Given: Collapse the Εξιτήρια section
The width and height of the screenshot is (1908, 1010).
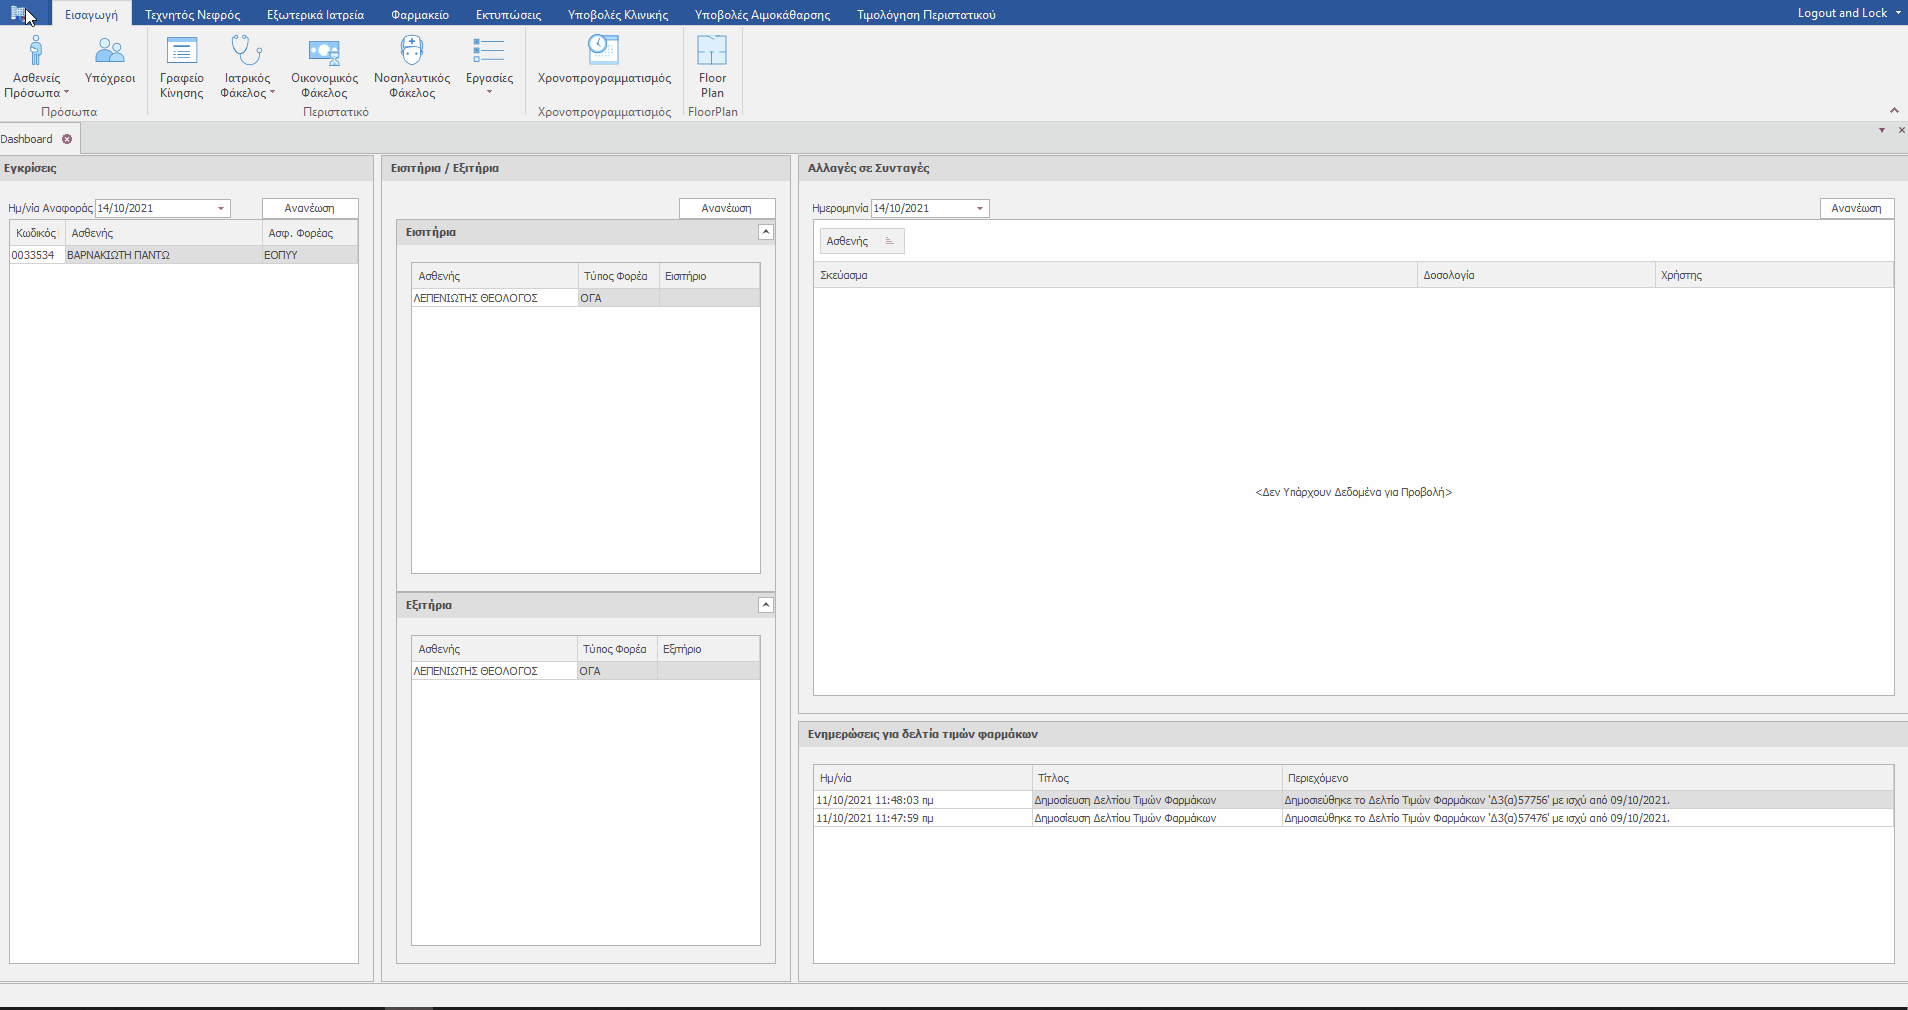Looking at the screenshot, I should click(766, 605).
